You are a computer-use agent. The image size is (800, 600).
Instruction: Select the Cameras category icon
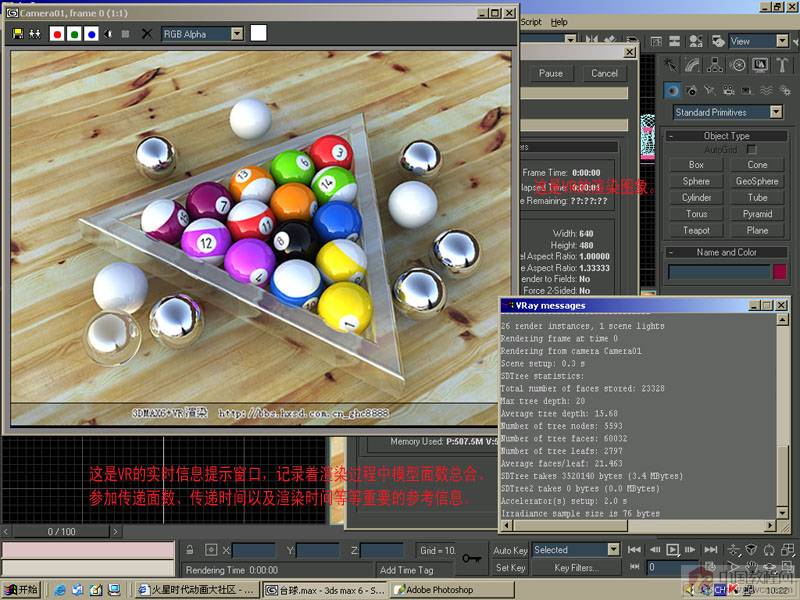click(x=728, y=91)
